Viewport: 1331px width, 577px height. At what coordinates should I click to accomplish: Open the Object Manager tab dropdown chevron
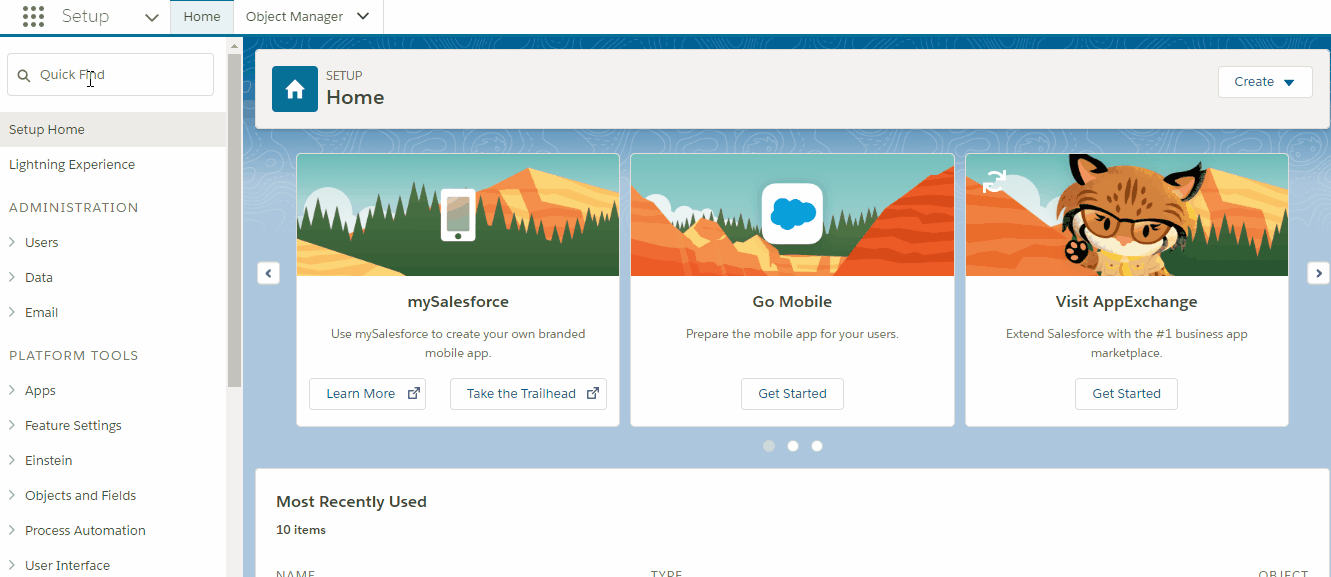click(363, 17)
